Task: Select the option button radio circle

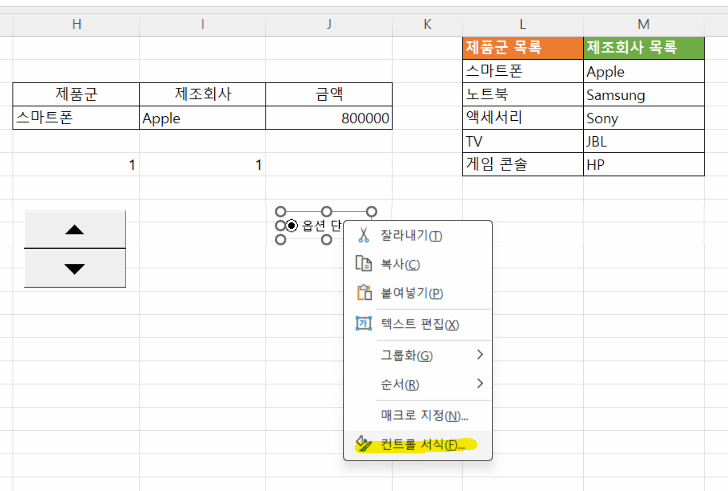Action: pyautogui.click(x=291, y=226)
